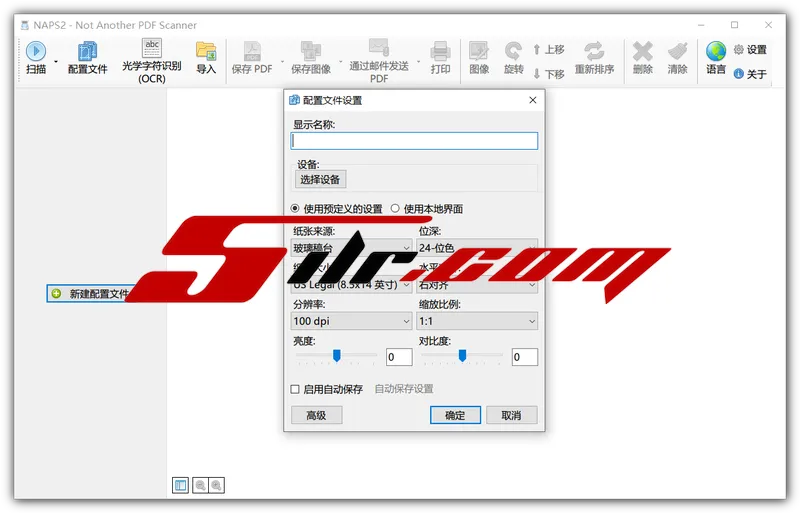Click the 取消 cancel button
The image size is (800, 513).
point(512,415)
